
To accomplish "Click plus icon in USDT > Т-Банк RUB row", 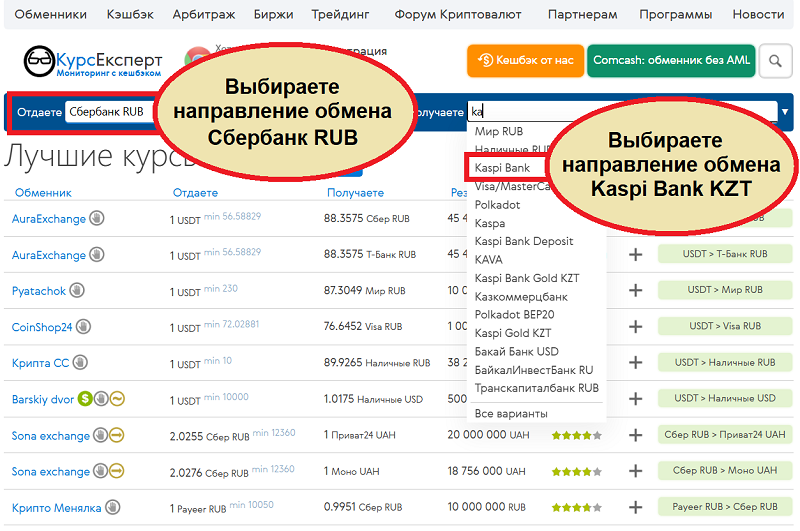I will coord(635,254).
